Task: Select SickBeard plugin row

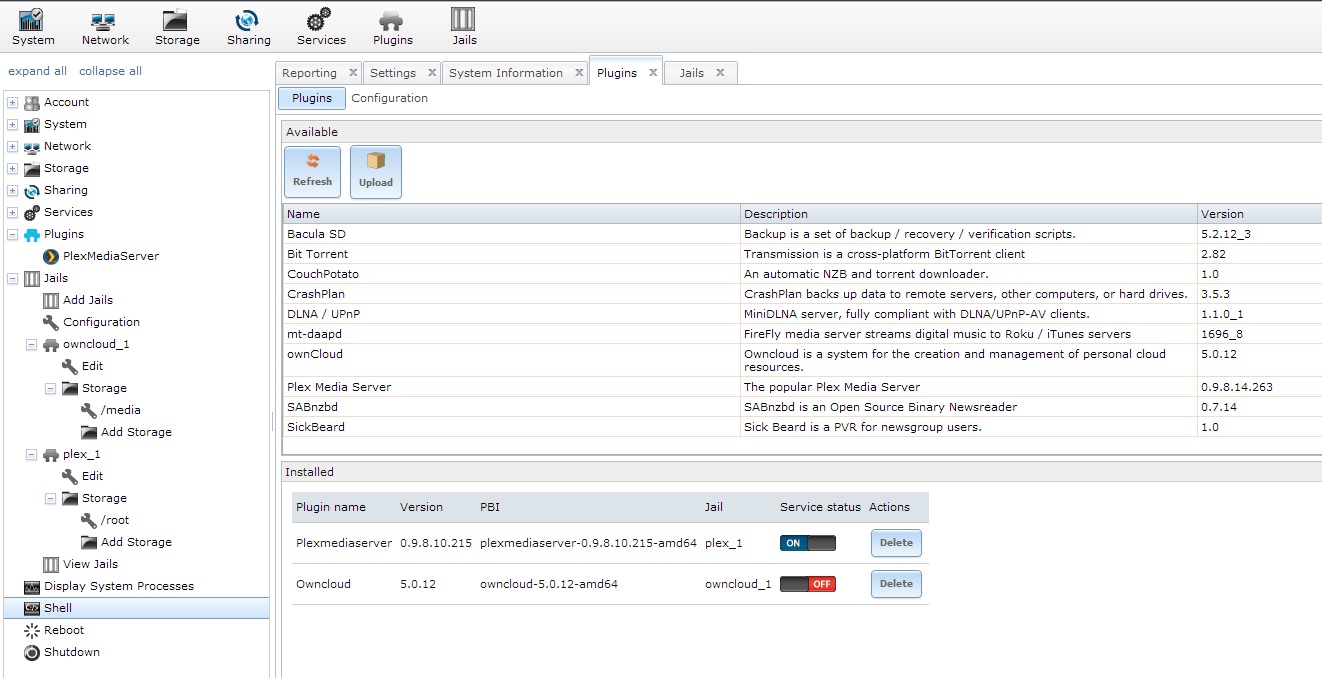Action: [802, 427]
